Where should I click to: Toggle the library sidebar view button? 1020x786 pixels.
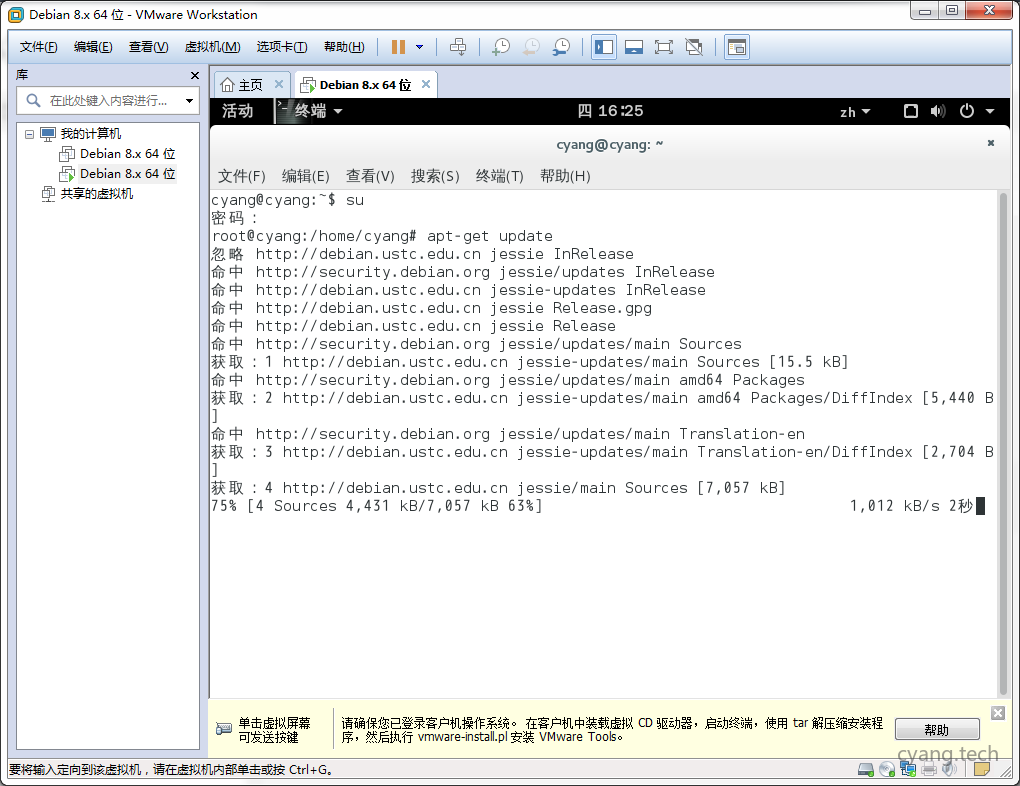(x=604, y=47)
